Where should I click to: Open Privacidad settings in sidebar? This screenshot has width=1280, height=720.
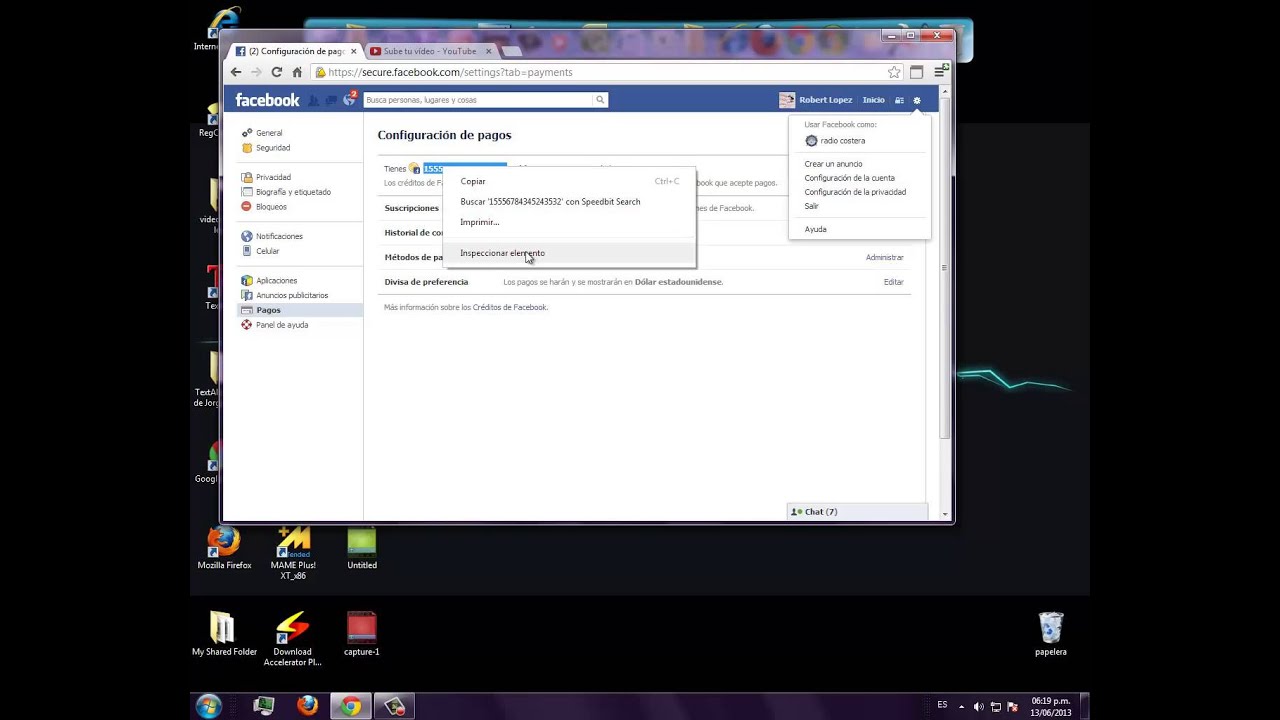tap(273, 177)
